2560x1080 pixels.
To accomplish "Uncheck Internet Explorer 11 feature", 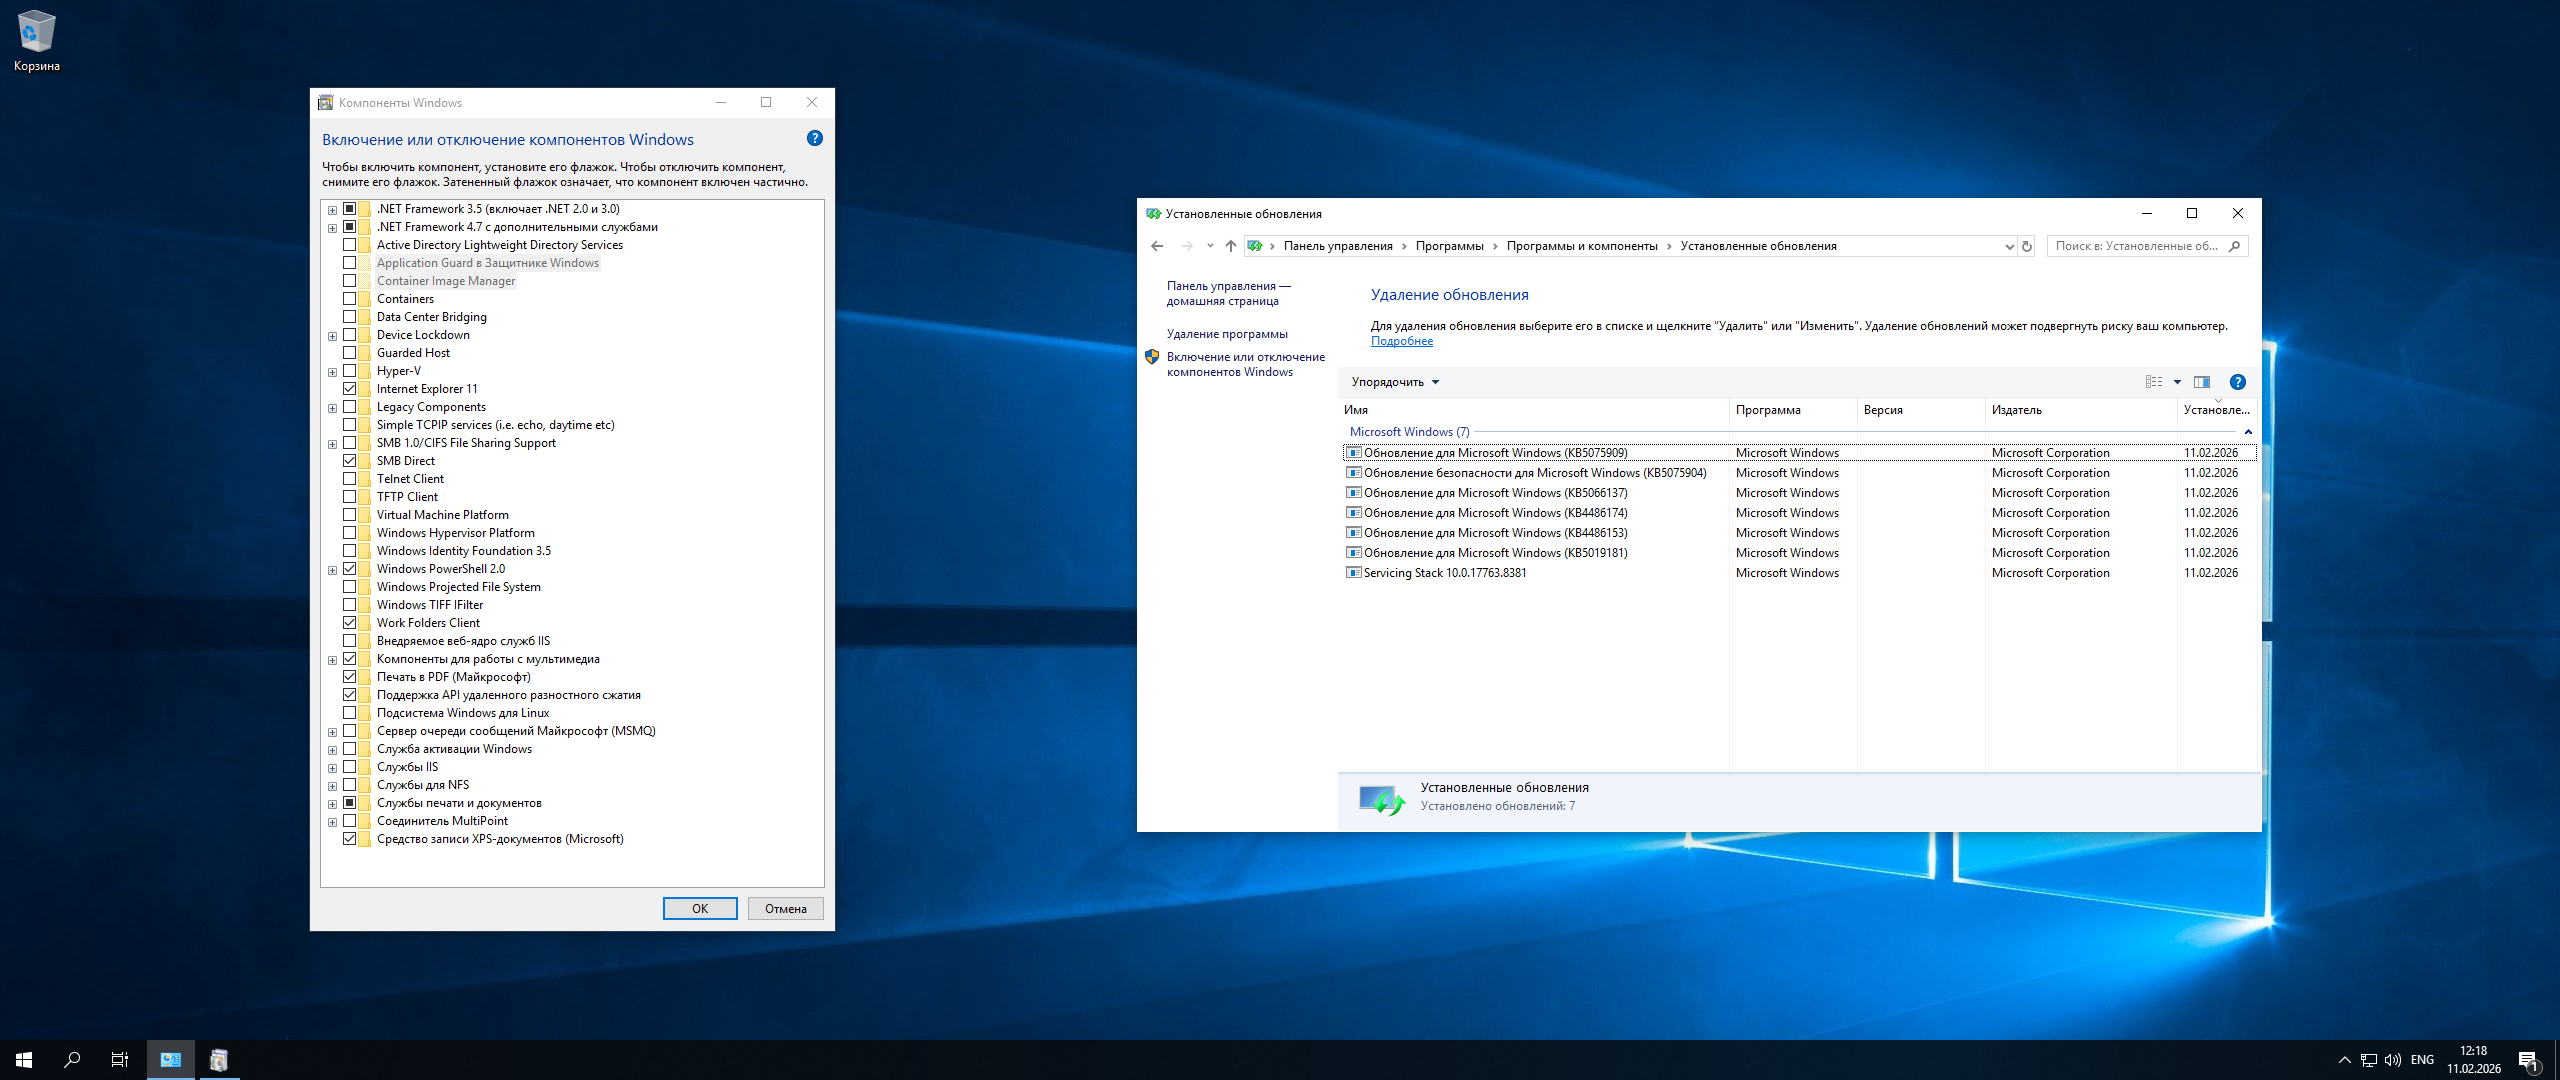I will [349, 389].
